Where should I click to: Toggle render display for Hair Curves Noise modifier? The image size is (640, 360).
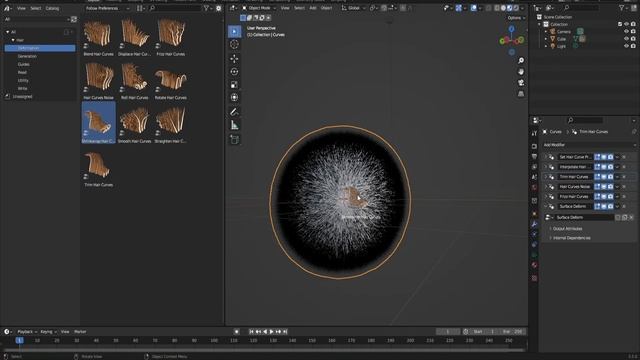tap(610, 187)
